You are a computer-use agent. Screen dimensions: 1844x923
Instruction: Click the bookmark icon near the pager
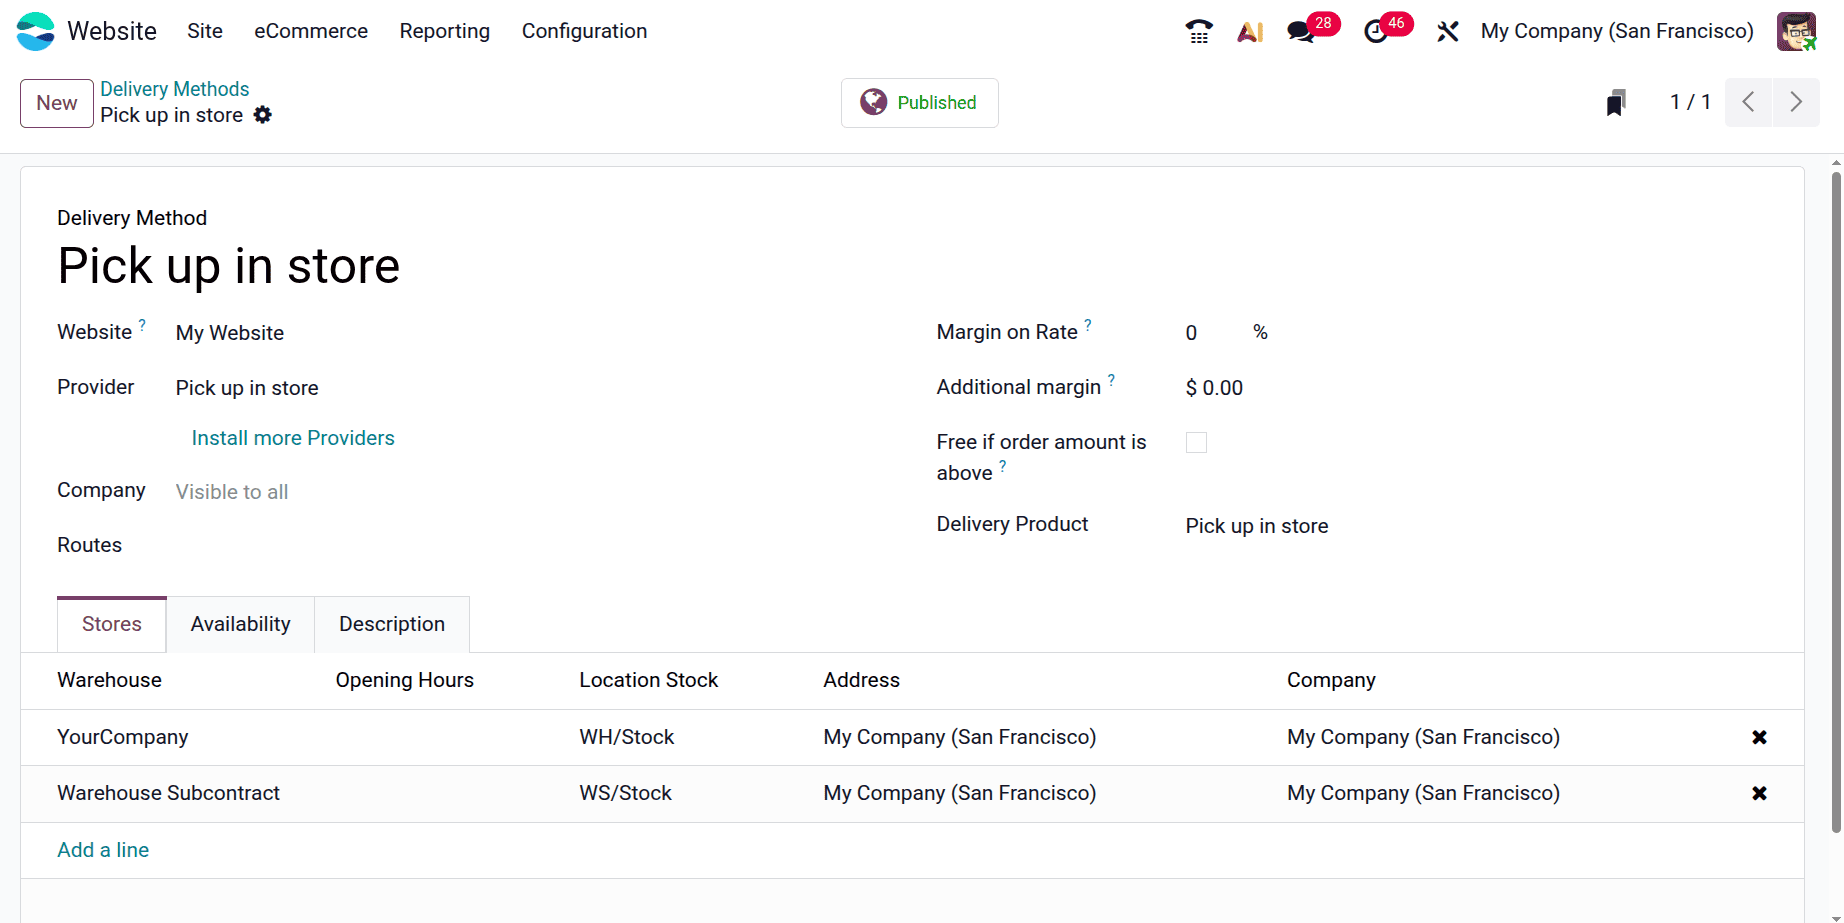[1616, 102]
